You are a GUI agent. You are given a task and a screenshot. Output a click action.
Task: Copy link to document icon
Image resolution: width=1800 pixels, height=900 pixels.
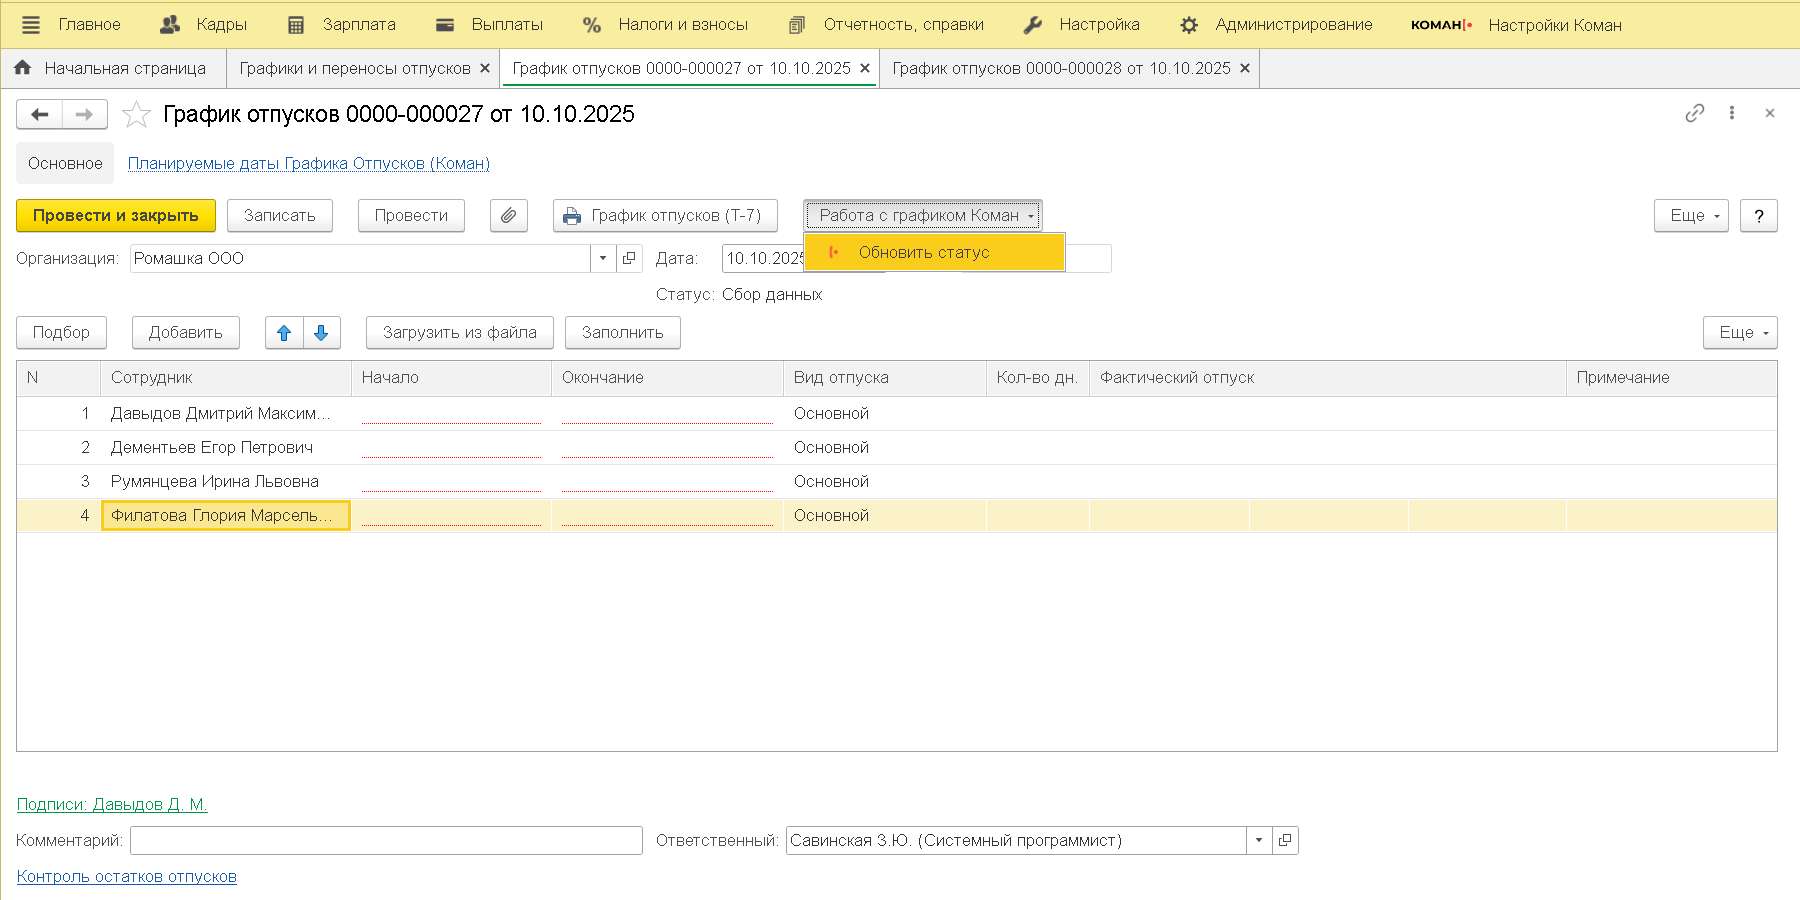1694,114
